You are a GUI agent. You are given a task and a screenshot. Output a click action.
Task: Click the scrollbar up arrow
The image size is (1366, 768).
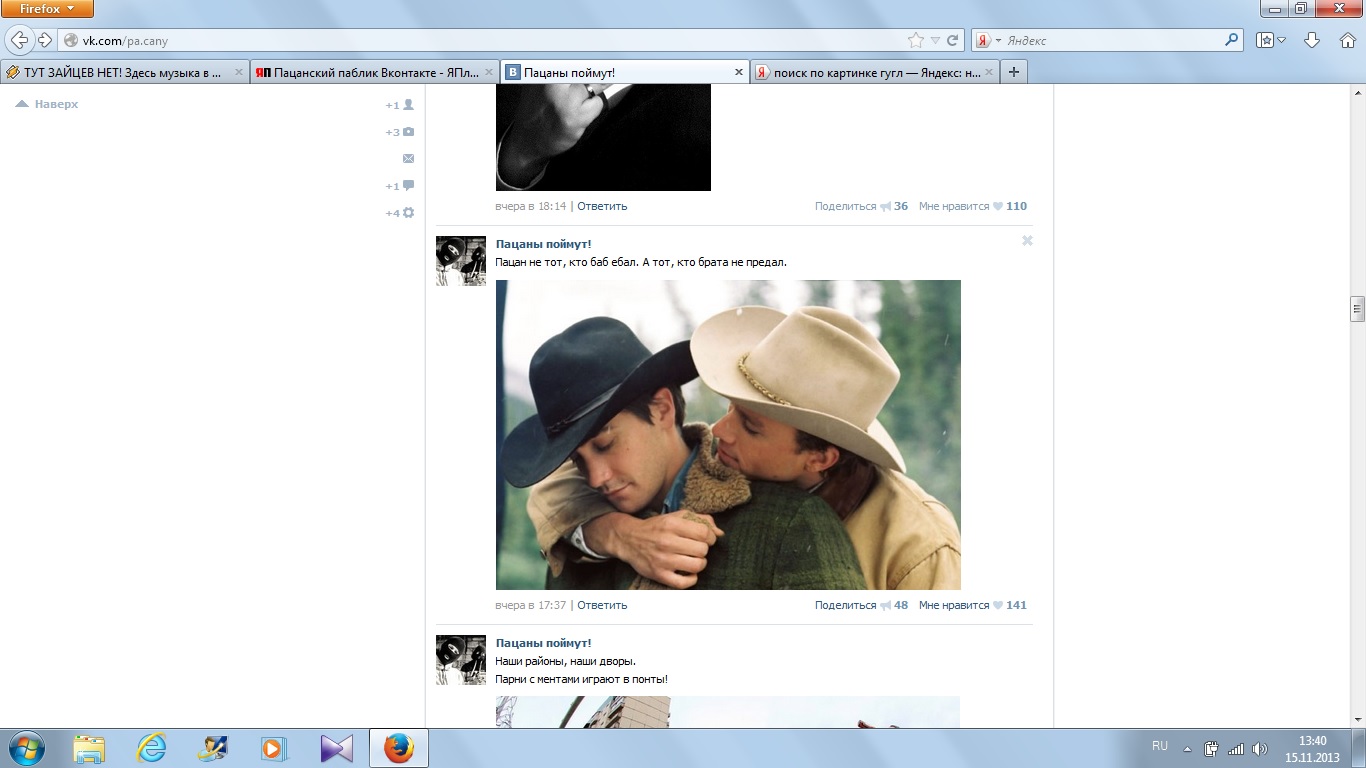[1357, 92]
